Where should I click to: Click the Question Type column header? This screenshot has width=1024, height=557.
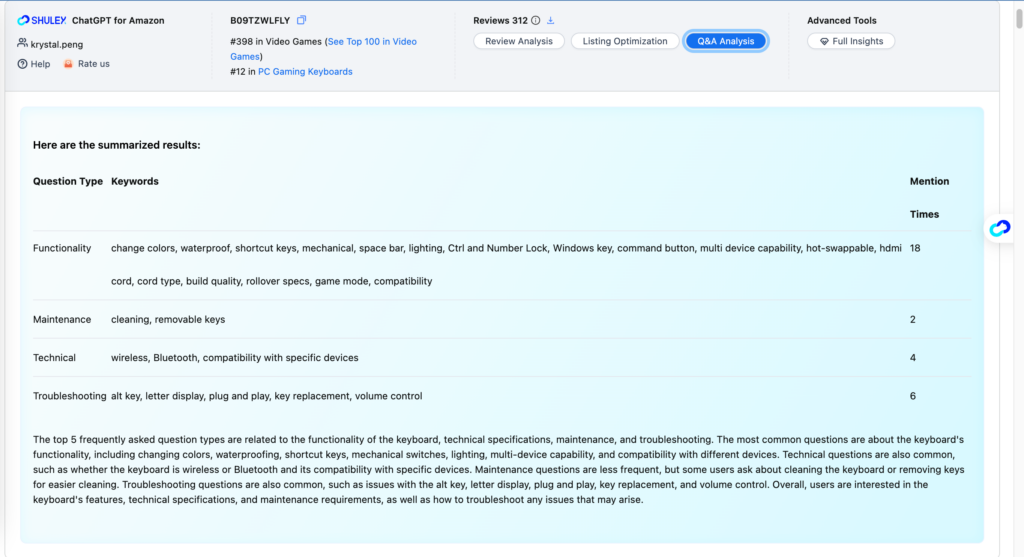point(68,182)
